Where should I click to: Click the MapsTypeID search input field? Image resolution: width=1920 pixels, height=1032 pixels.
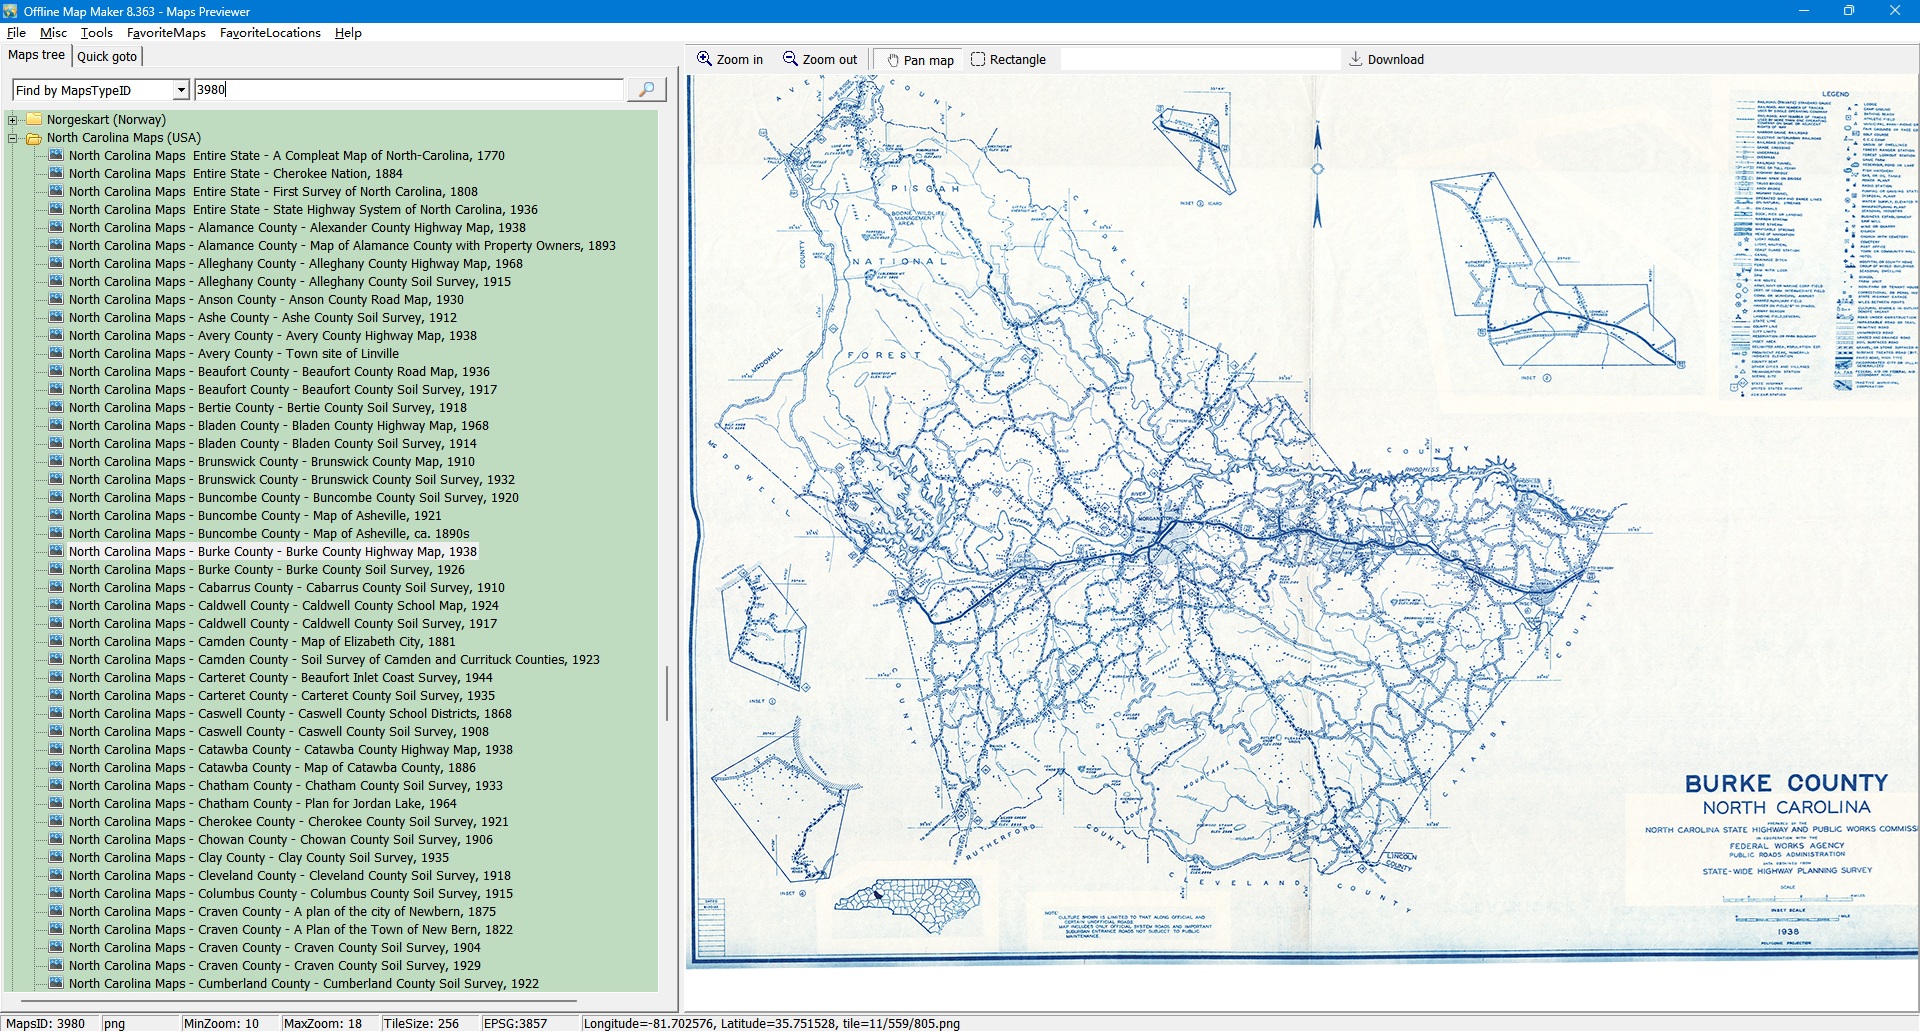pos(408,90)
